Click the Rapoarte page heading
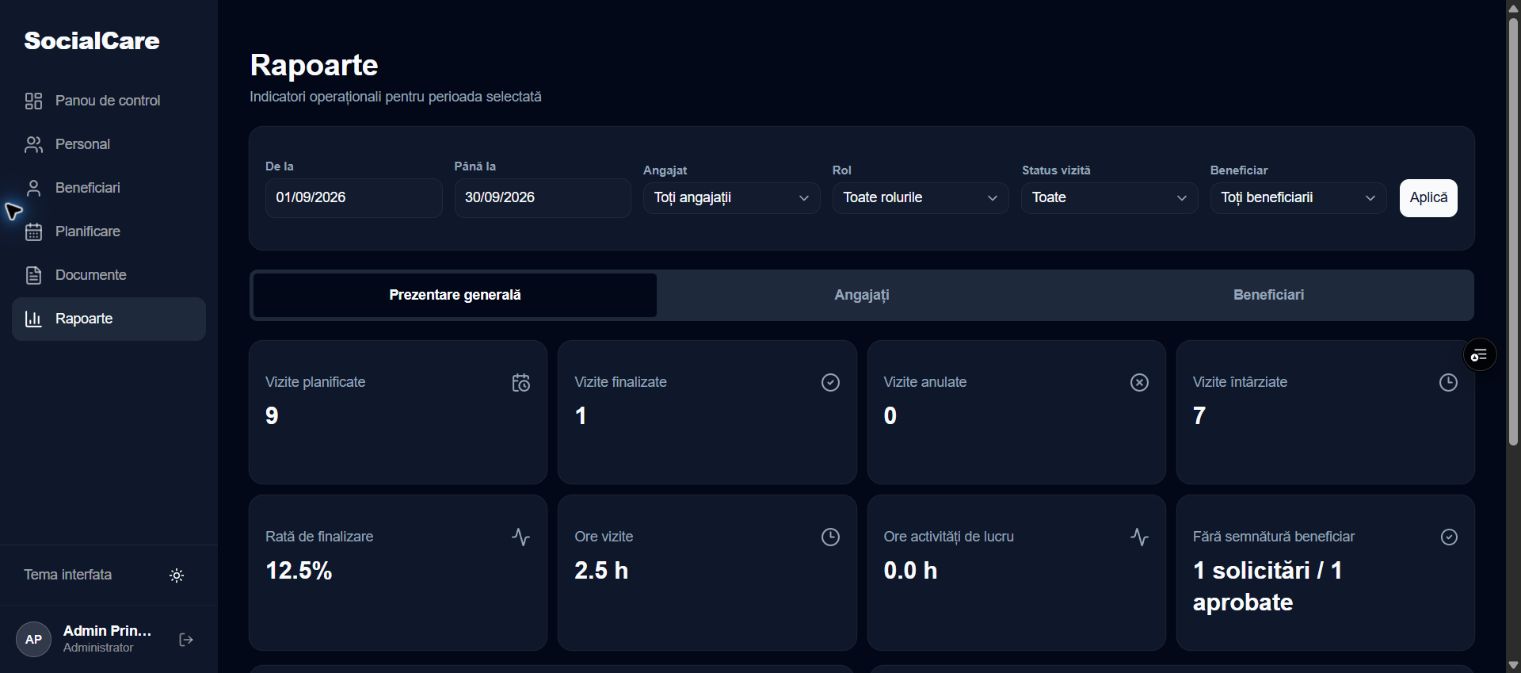 coord(314,65)
